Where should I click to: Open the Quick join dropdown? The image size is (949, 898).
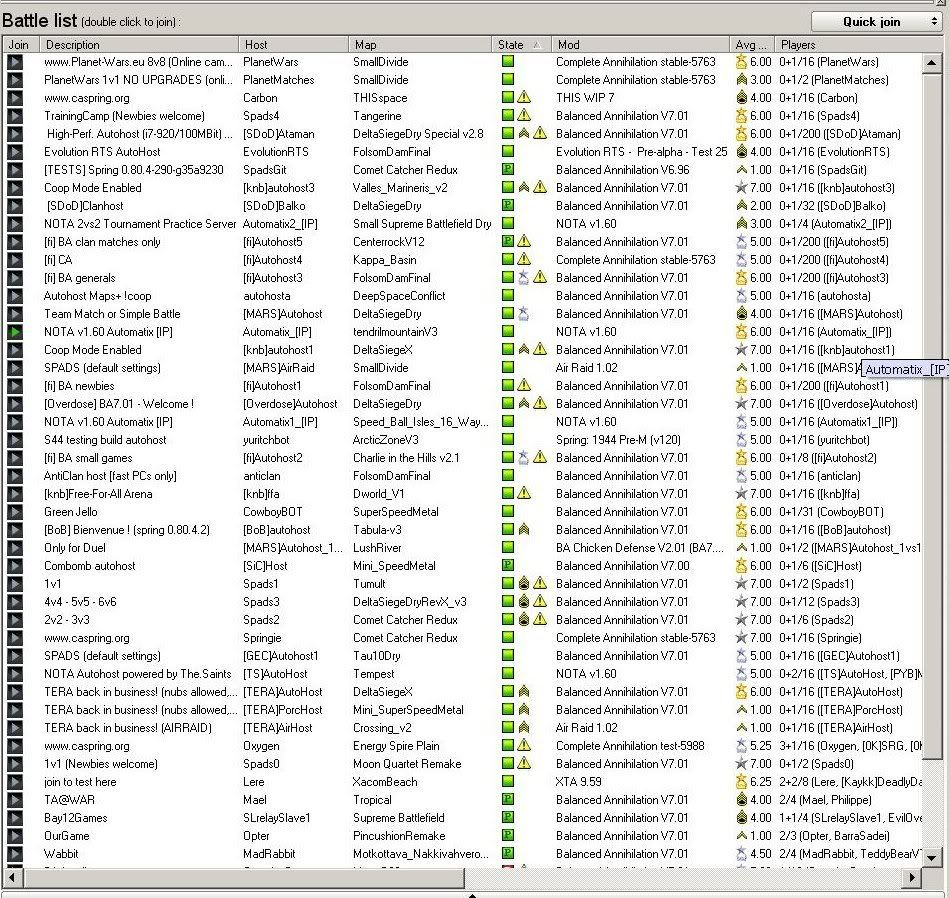point(878,22)
